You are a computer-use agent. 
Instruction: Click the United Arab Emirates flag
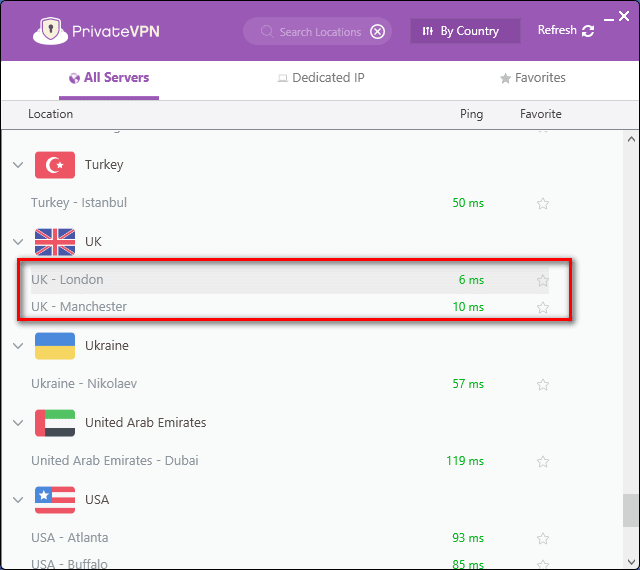click(x=55, y=423)
